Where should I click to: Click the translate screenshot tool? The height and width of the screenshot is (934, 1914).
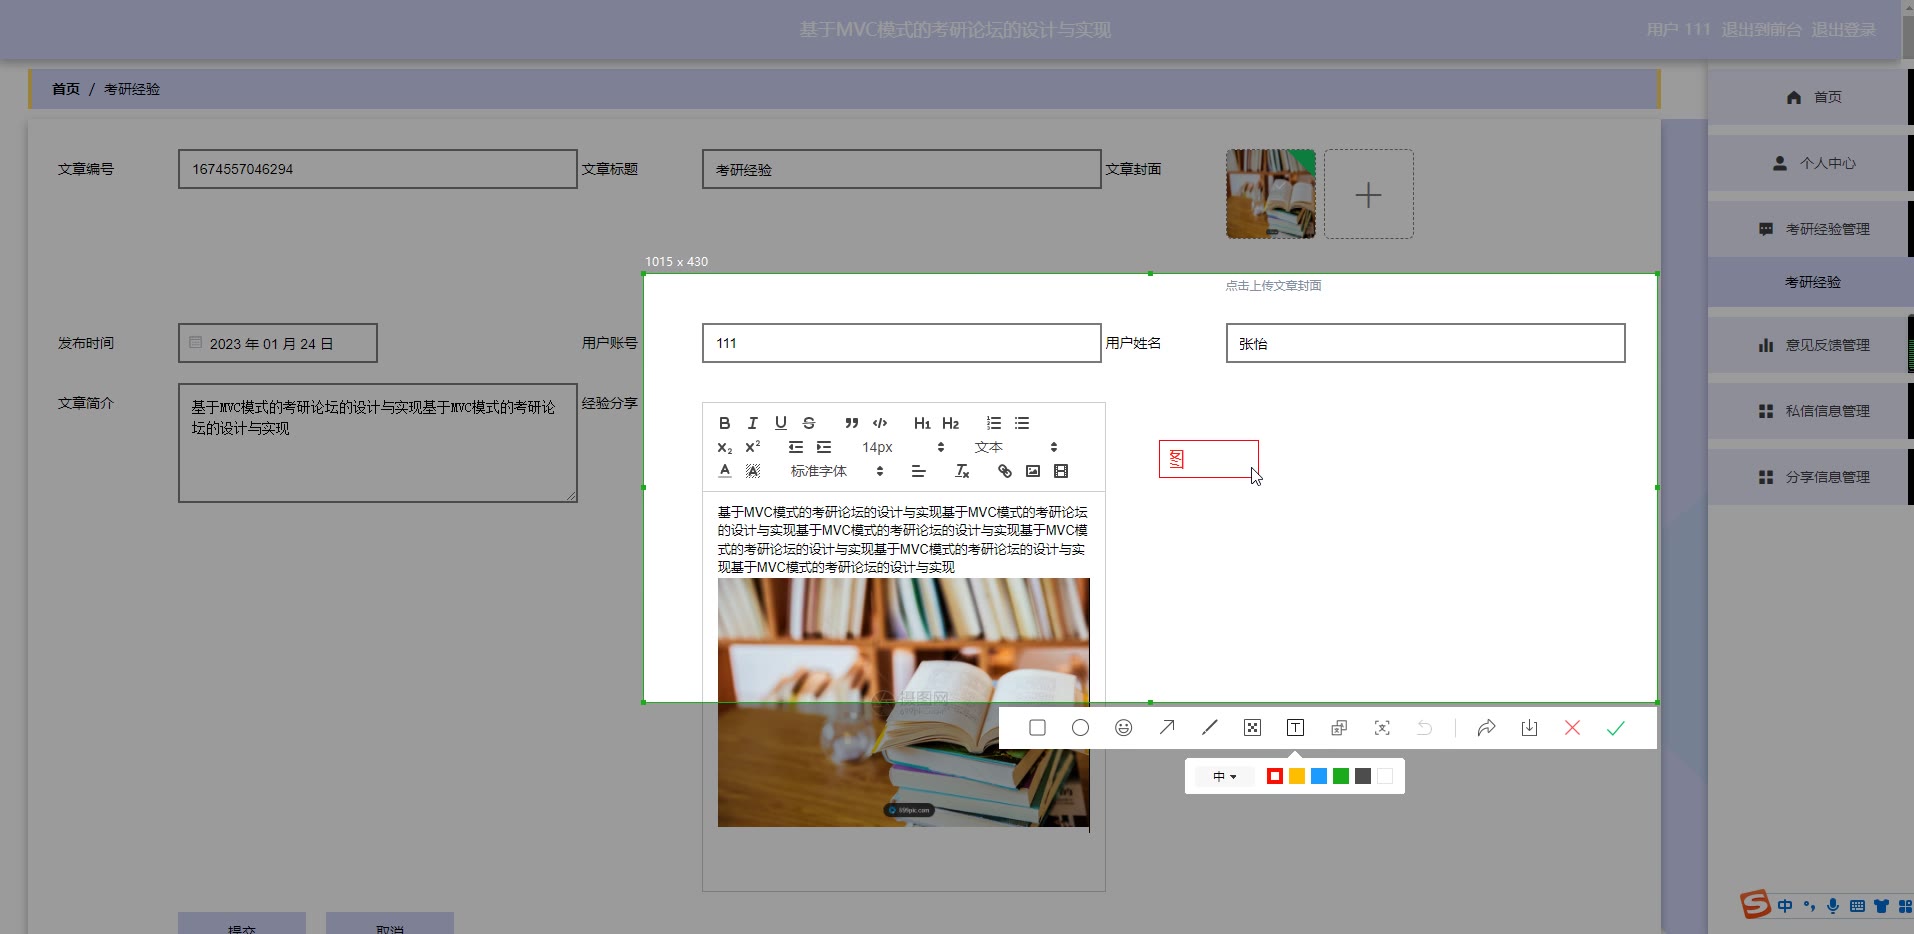tap(1339, 728)
